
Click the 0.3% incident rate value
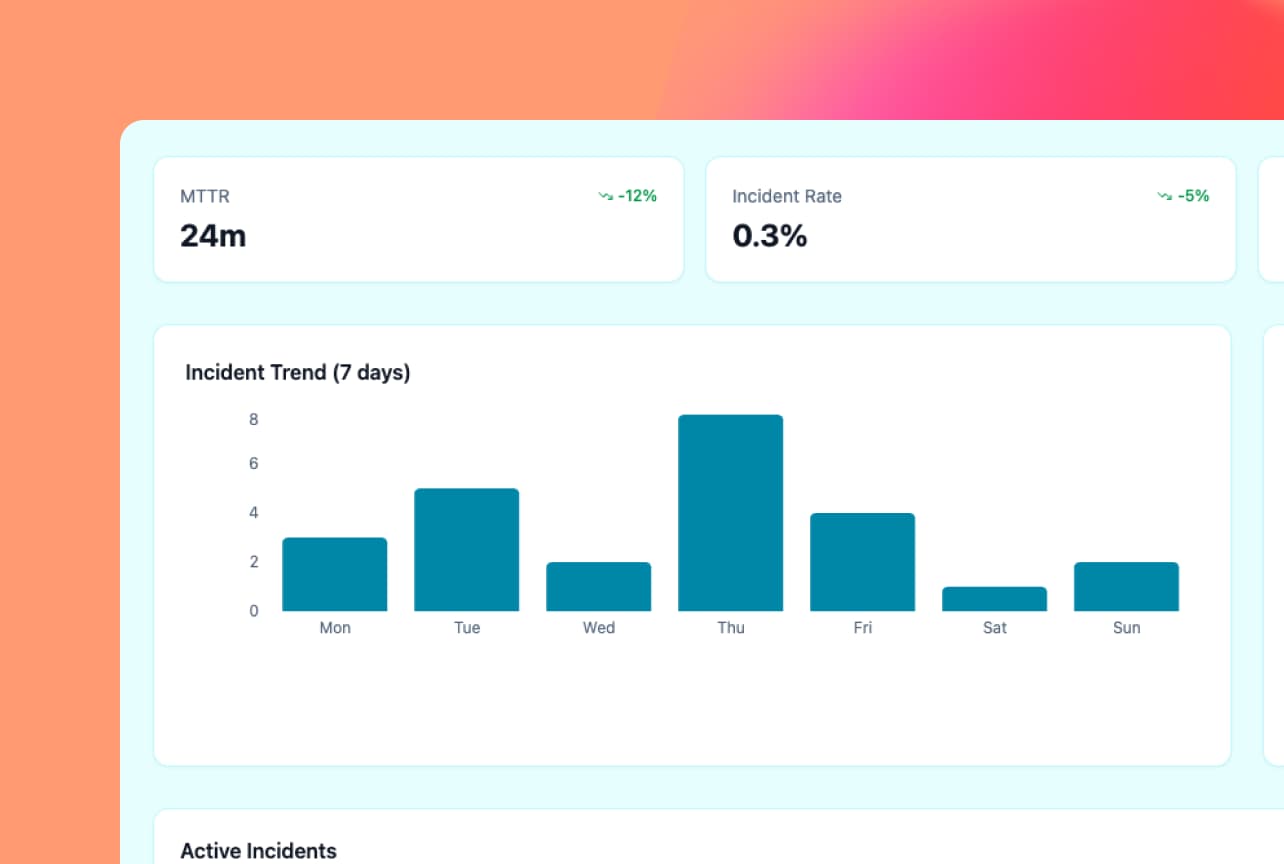[x=769, y=236]
